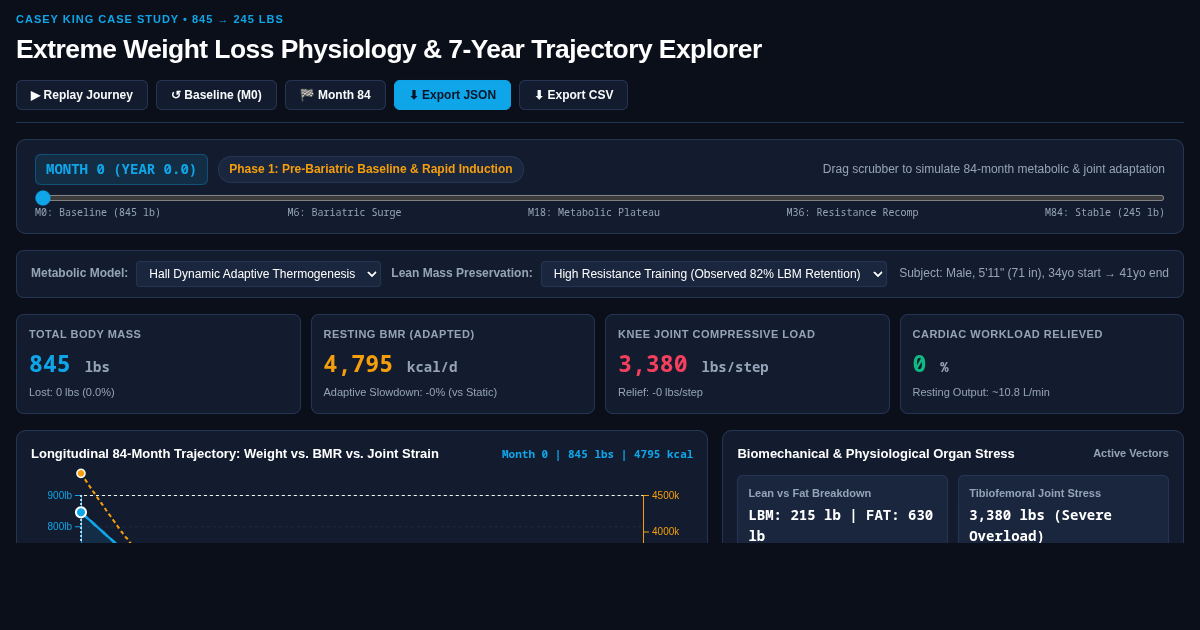
Task: Select the Knee Joint Compressive Load card
Action: tap(747, 364)
